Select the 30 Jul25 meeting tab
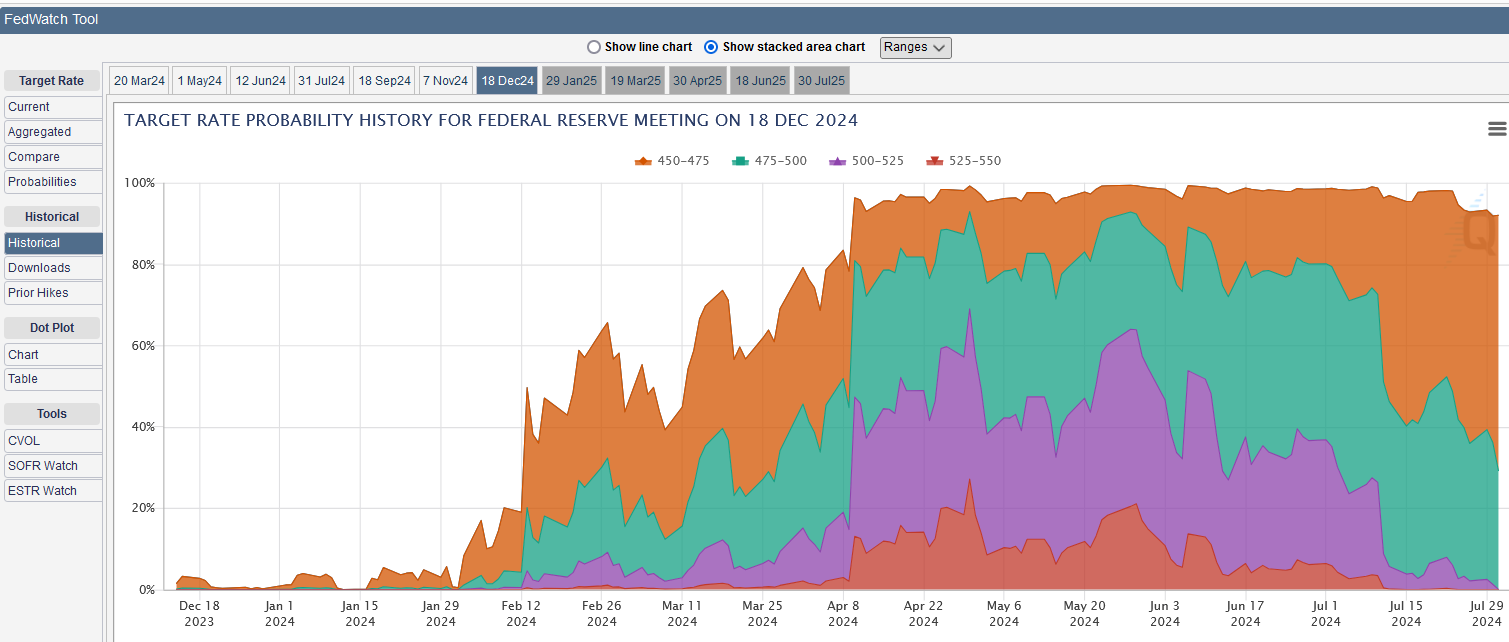 pyautogui.click(x=821, y=81)
